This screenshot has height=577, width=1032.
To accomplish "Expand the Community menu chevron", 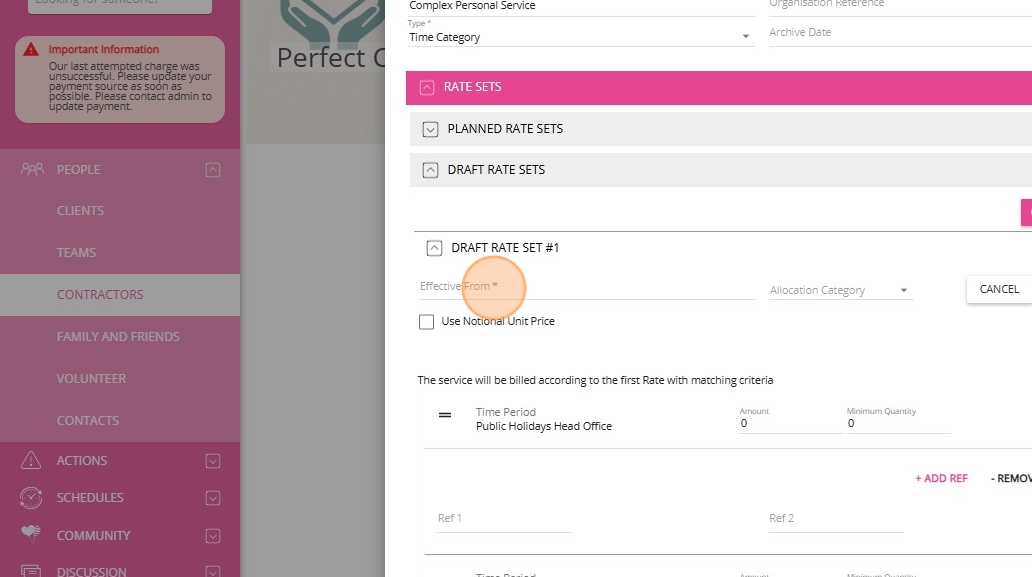I will coord(213,536).
